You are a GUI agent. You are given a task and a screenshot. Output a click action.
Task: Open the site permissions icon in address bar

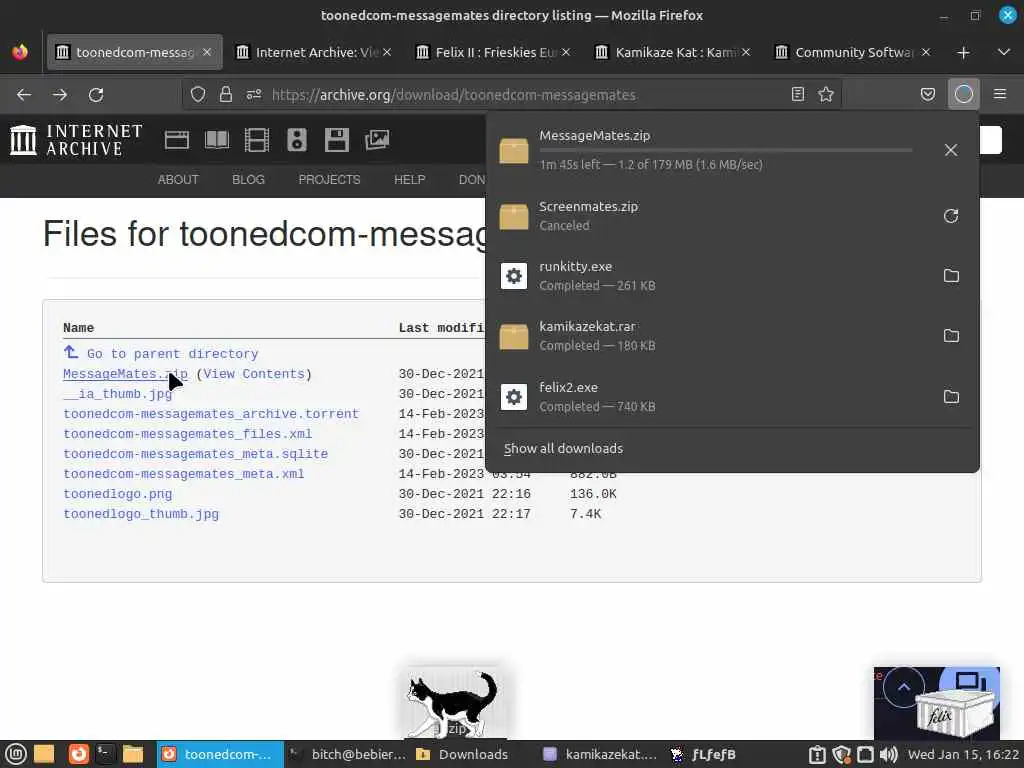click(x=254, y=95)
